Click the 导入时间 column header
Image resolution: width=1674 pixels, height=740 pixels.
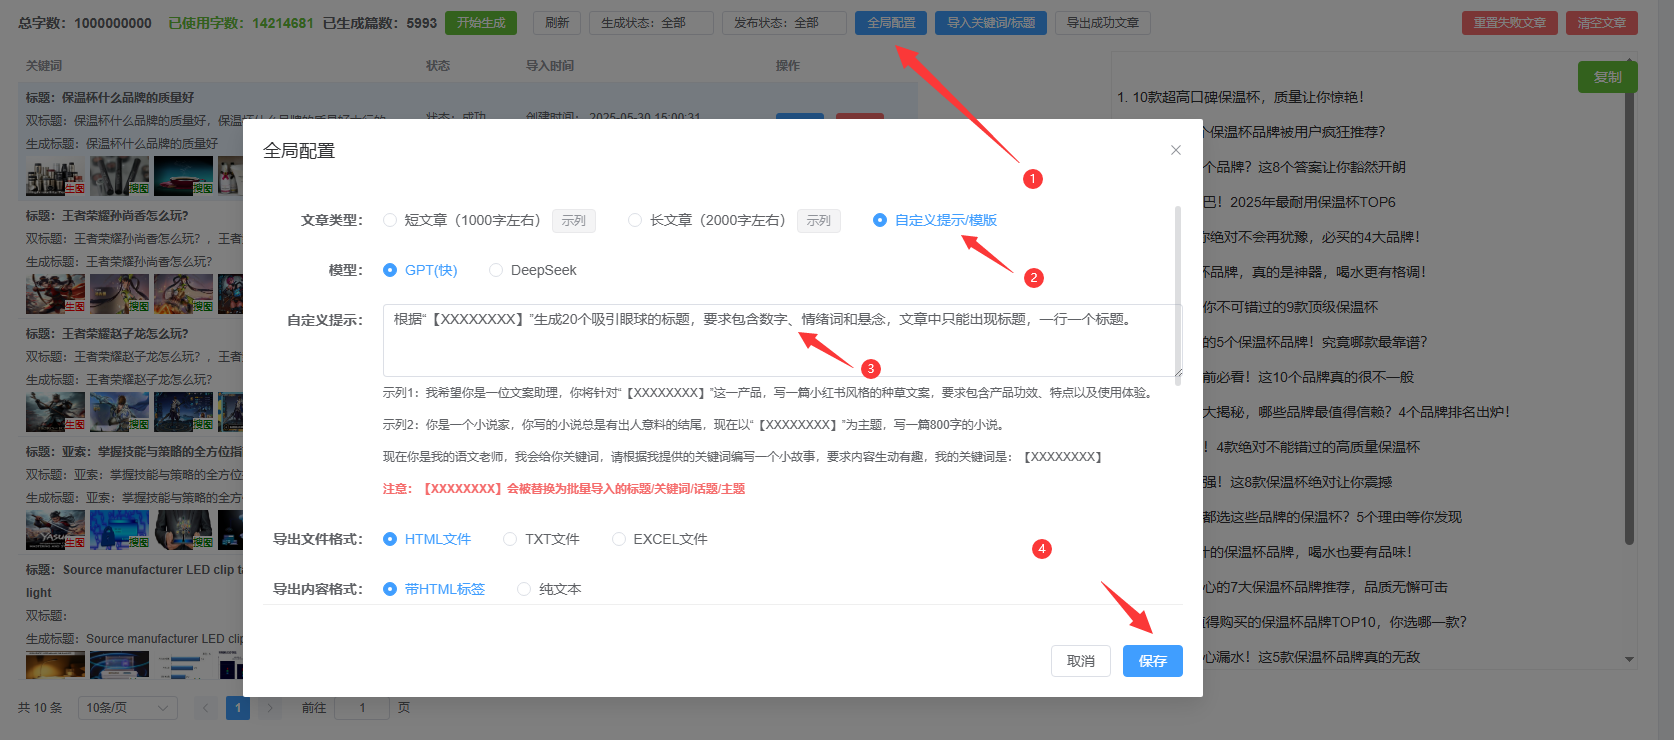pos(550,66)
